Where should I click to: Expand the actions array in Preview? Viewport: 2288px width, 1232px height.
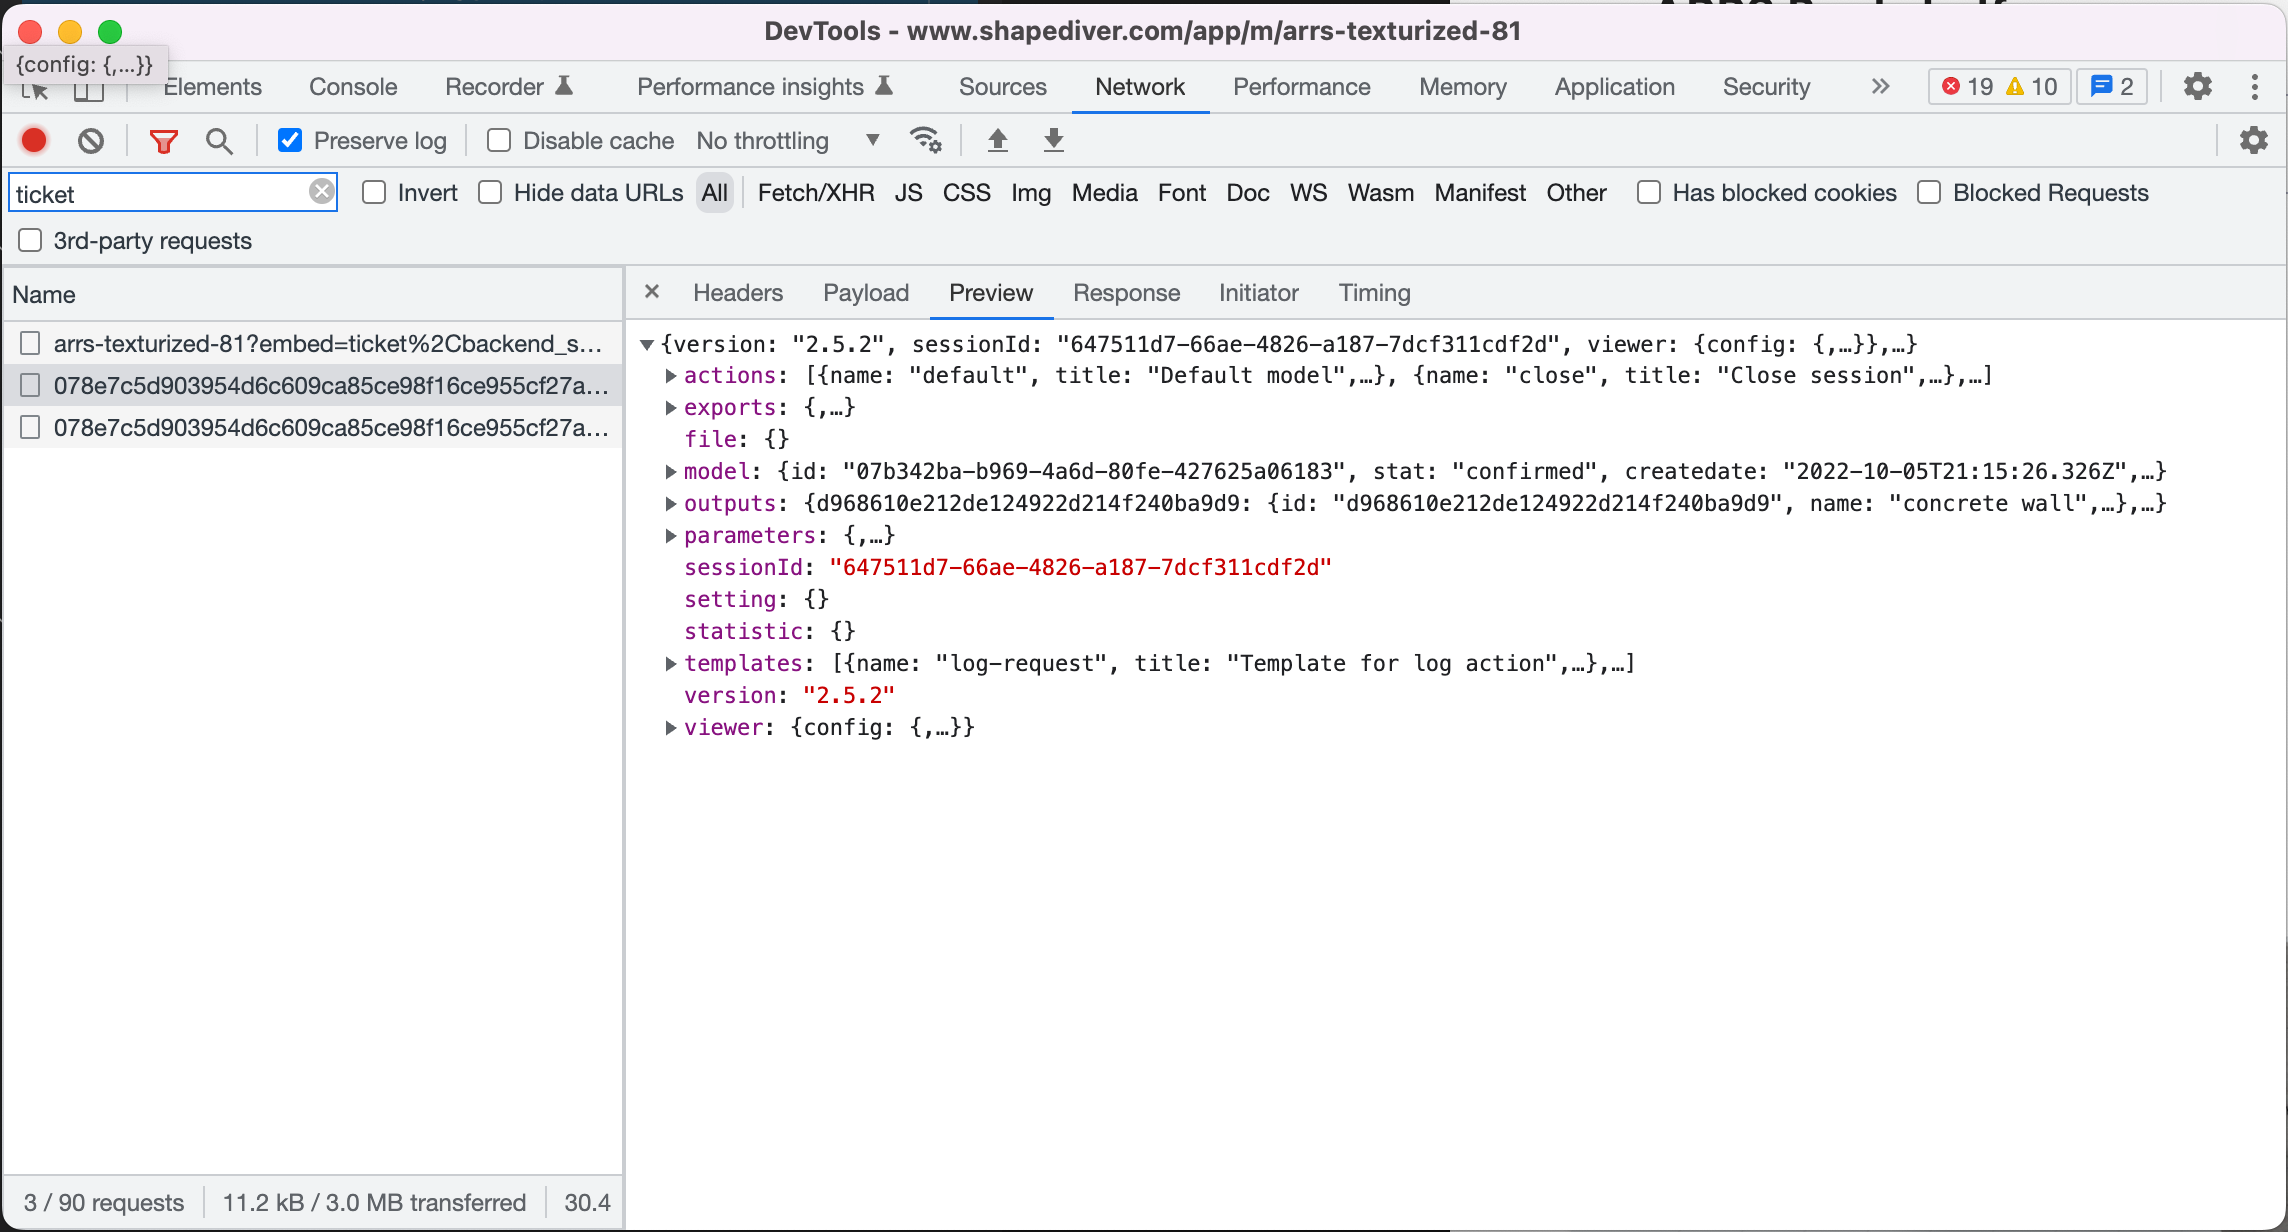[x=670, y=375]
